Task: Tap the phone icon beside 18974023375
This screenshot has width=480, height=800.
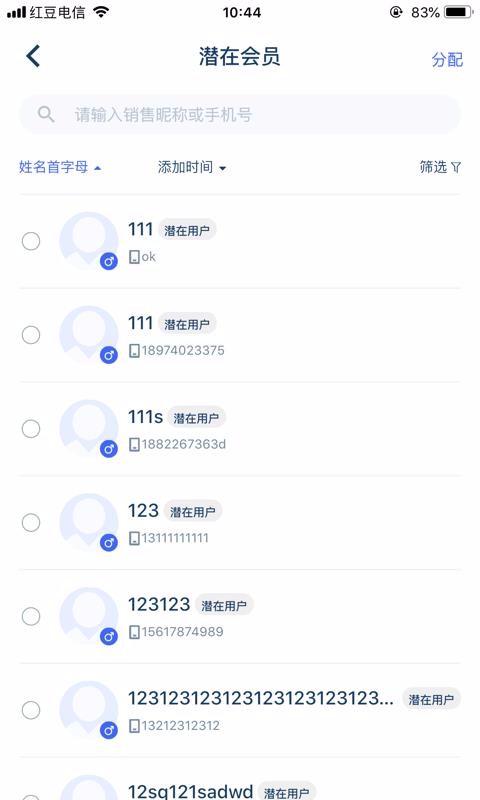Action: [134, 351]
